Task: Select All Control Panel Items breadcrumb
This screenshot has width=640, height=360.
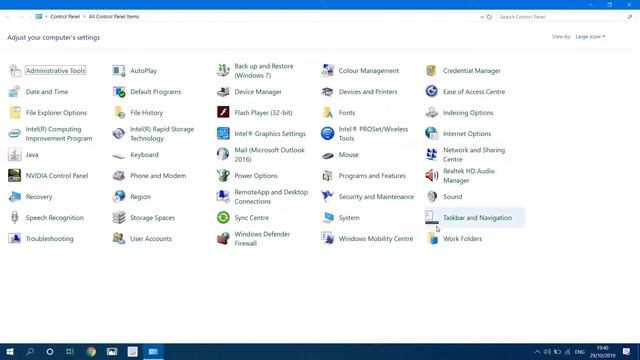Action: [114, 17]
